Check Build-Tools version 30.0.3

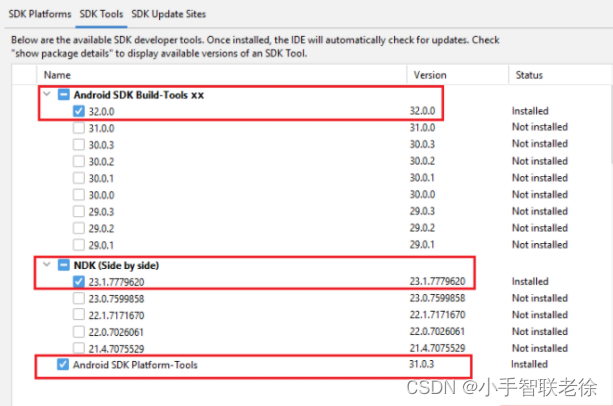point(79,145)
